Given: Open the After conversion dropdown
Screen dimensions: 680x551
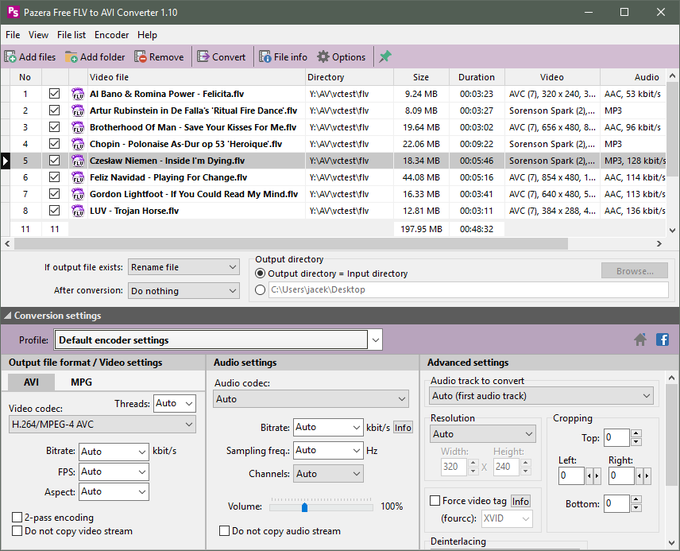Looking at the screenshot, I should pos(183,290).
